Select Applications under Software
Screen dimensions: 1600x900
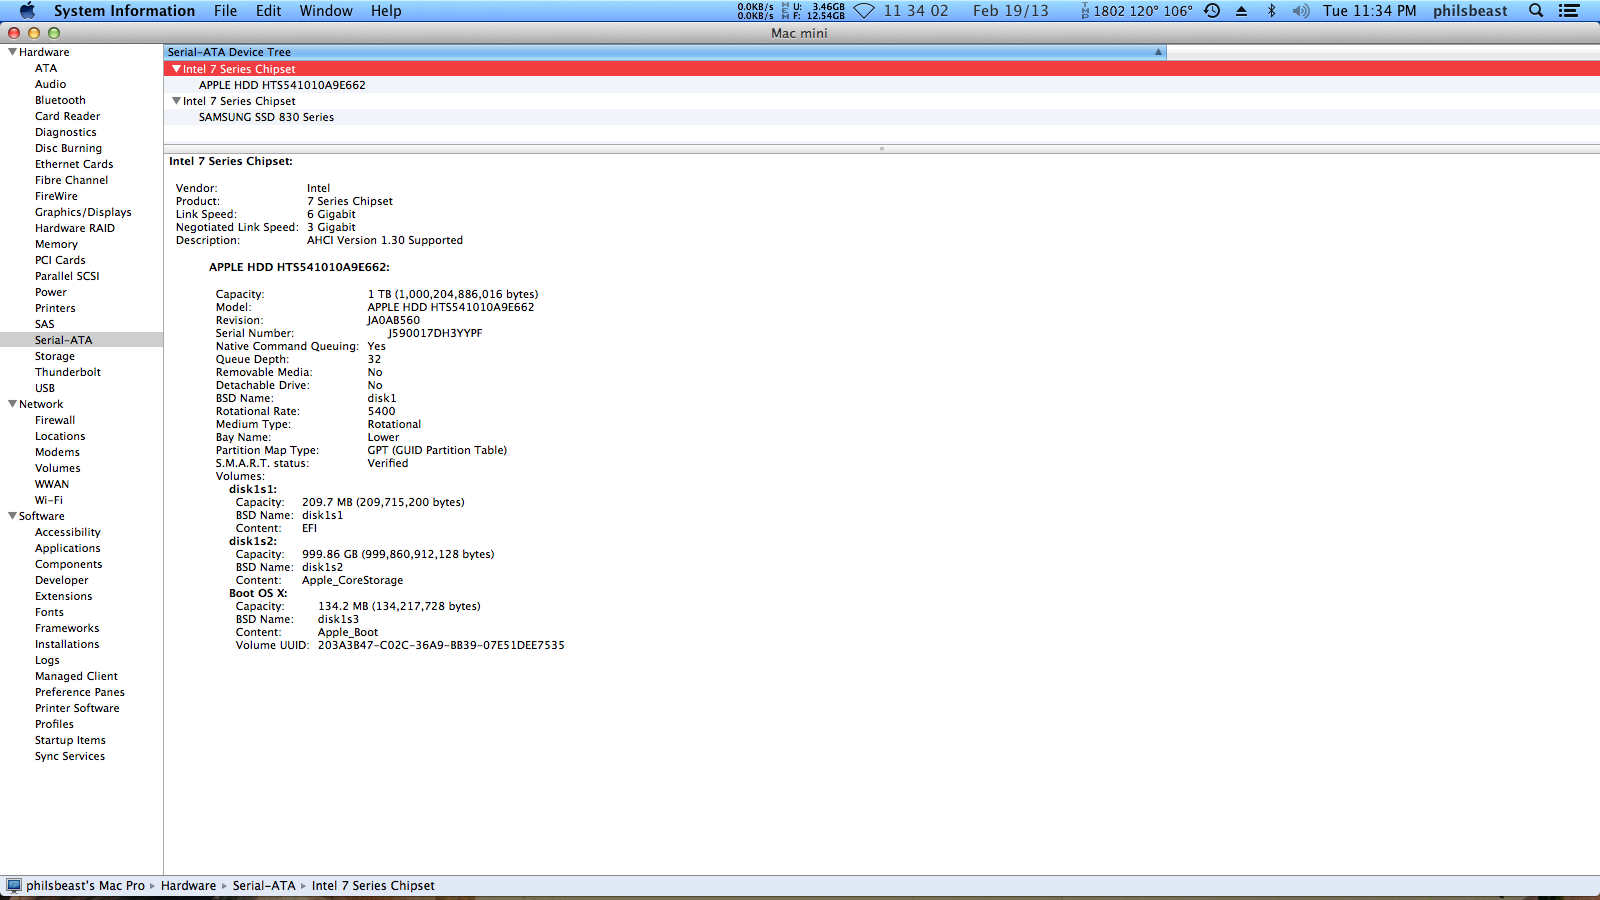[x=68, y=548]
